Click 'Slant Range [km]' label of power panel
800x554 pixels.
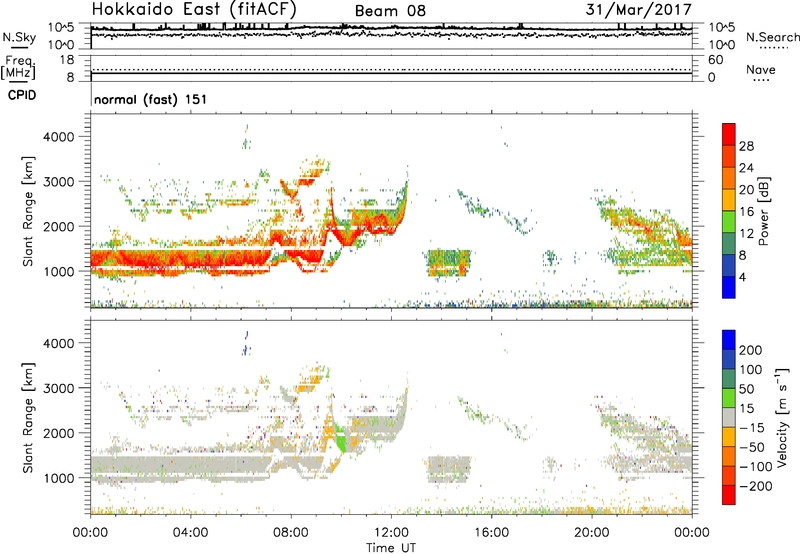pos(28,211)
